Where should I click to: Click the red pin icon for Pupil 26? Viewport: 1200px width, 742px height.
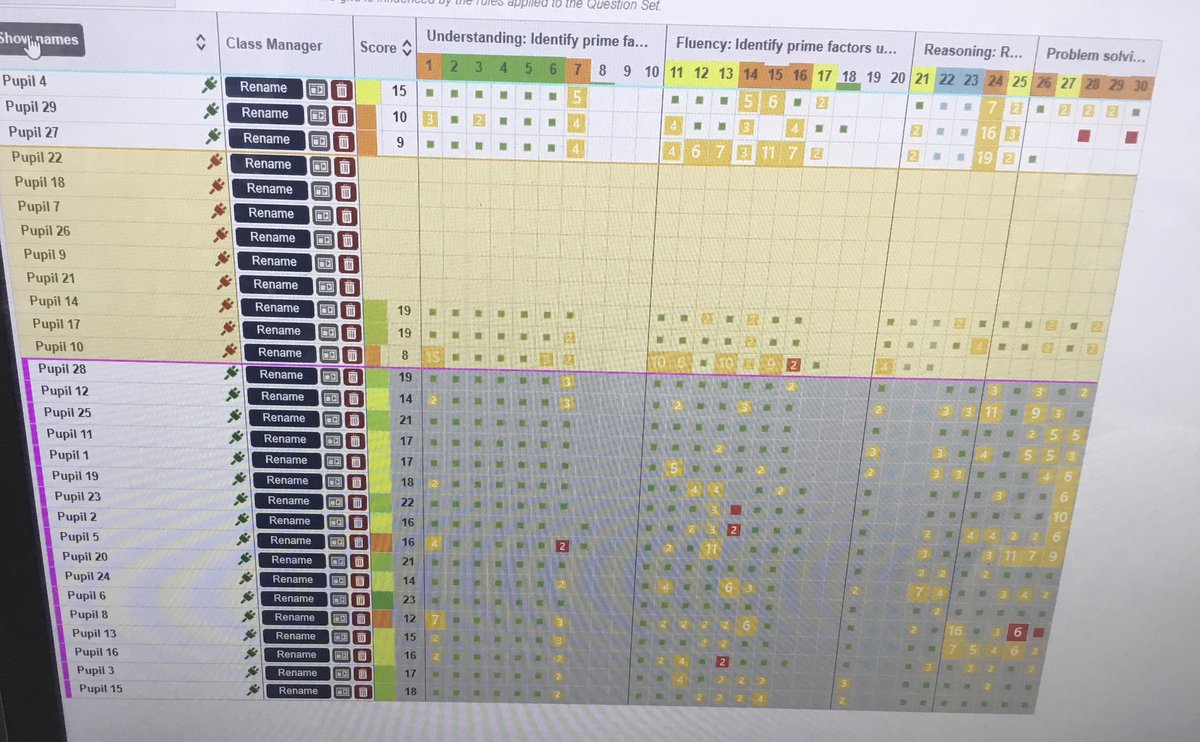pyautogui.click(x=221, y=236)
